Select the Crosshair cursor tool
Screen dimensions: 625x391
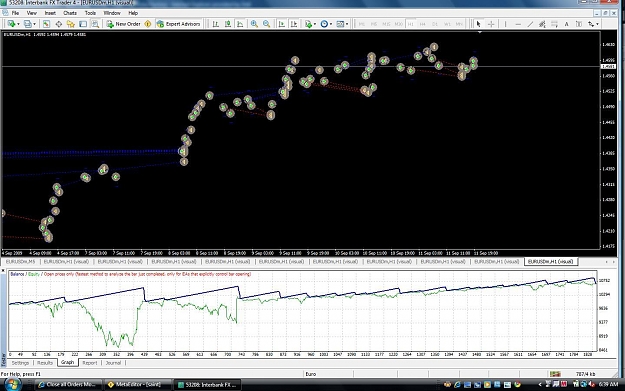(491, 24)
